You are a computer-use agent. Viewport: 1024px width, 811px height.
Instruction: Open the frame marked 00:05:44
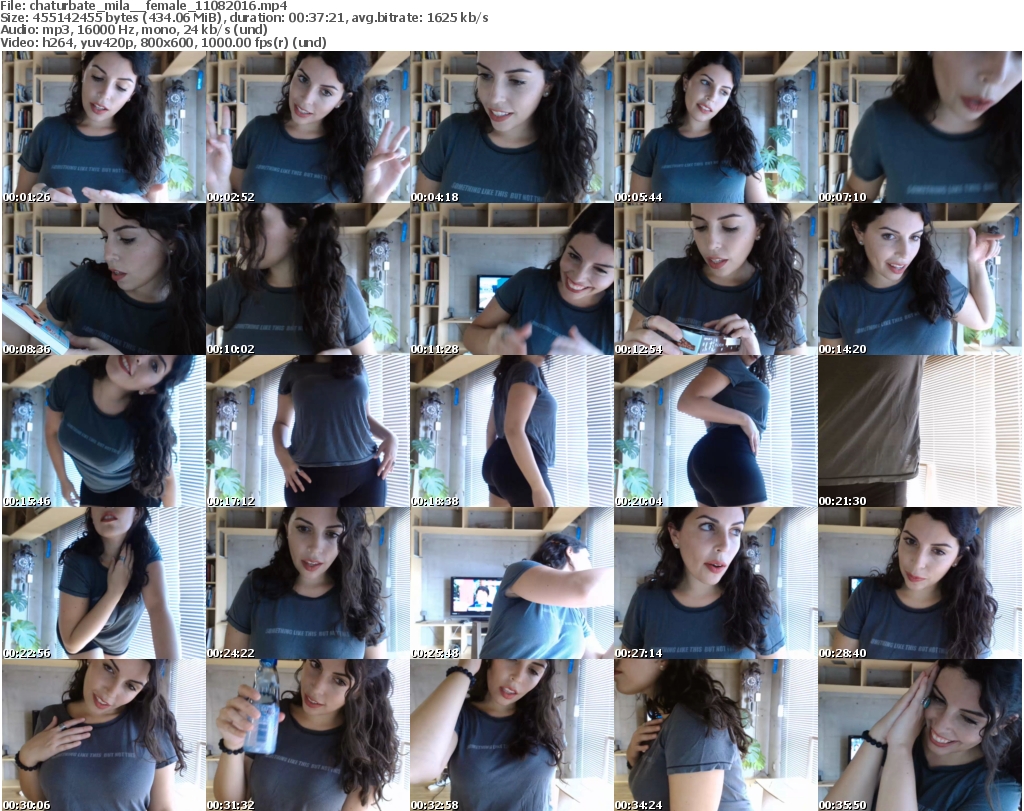point(715,127)
